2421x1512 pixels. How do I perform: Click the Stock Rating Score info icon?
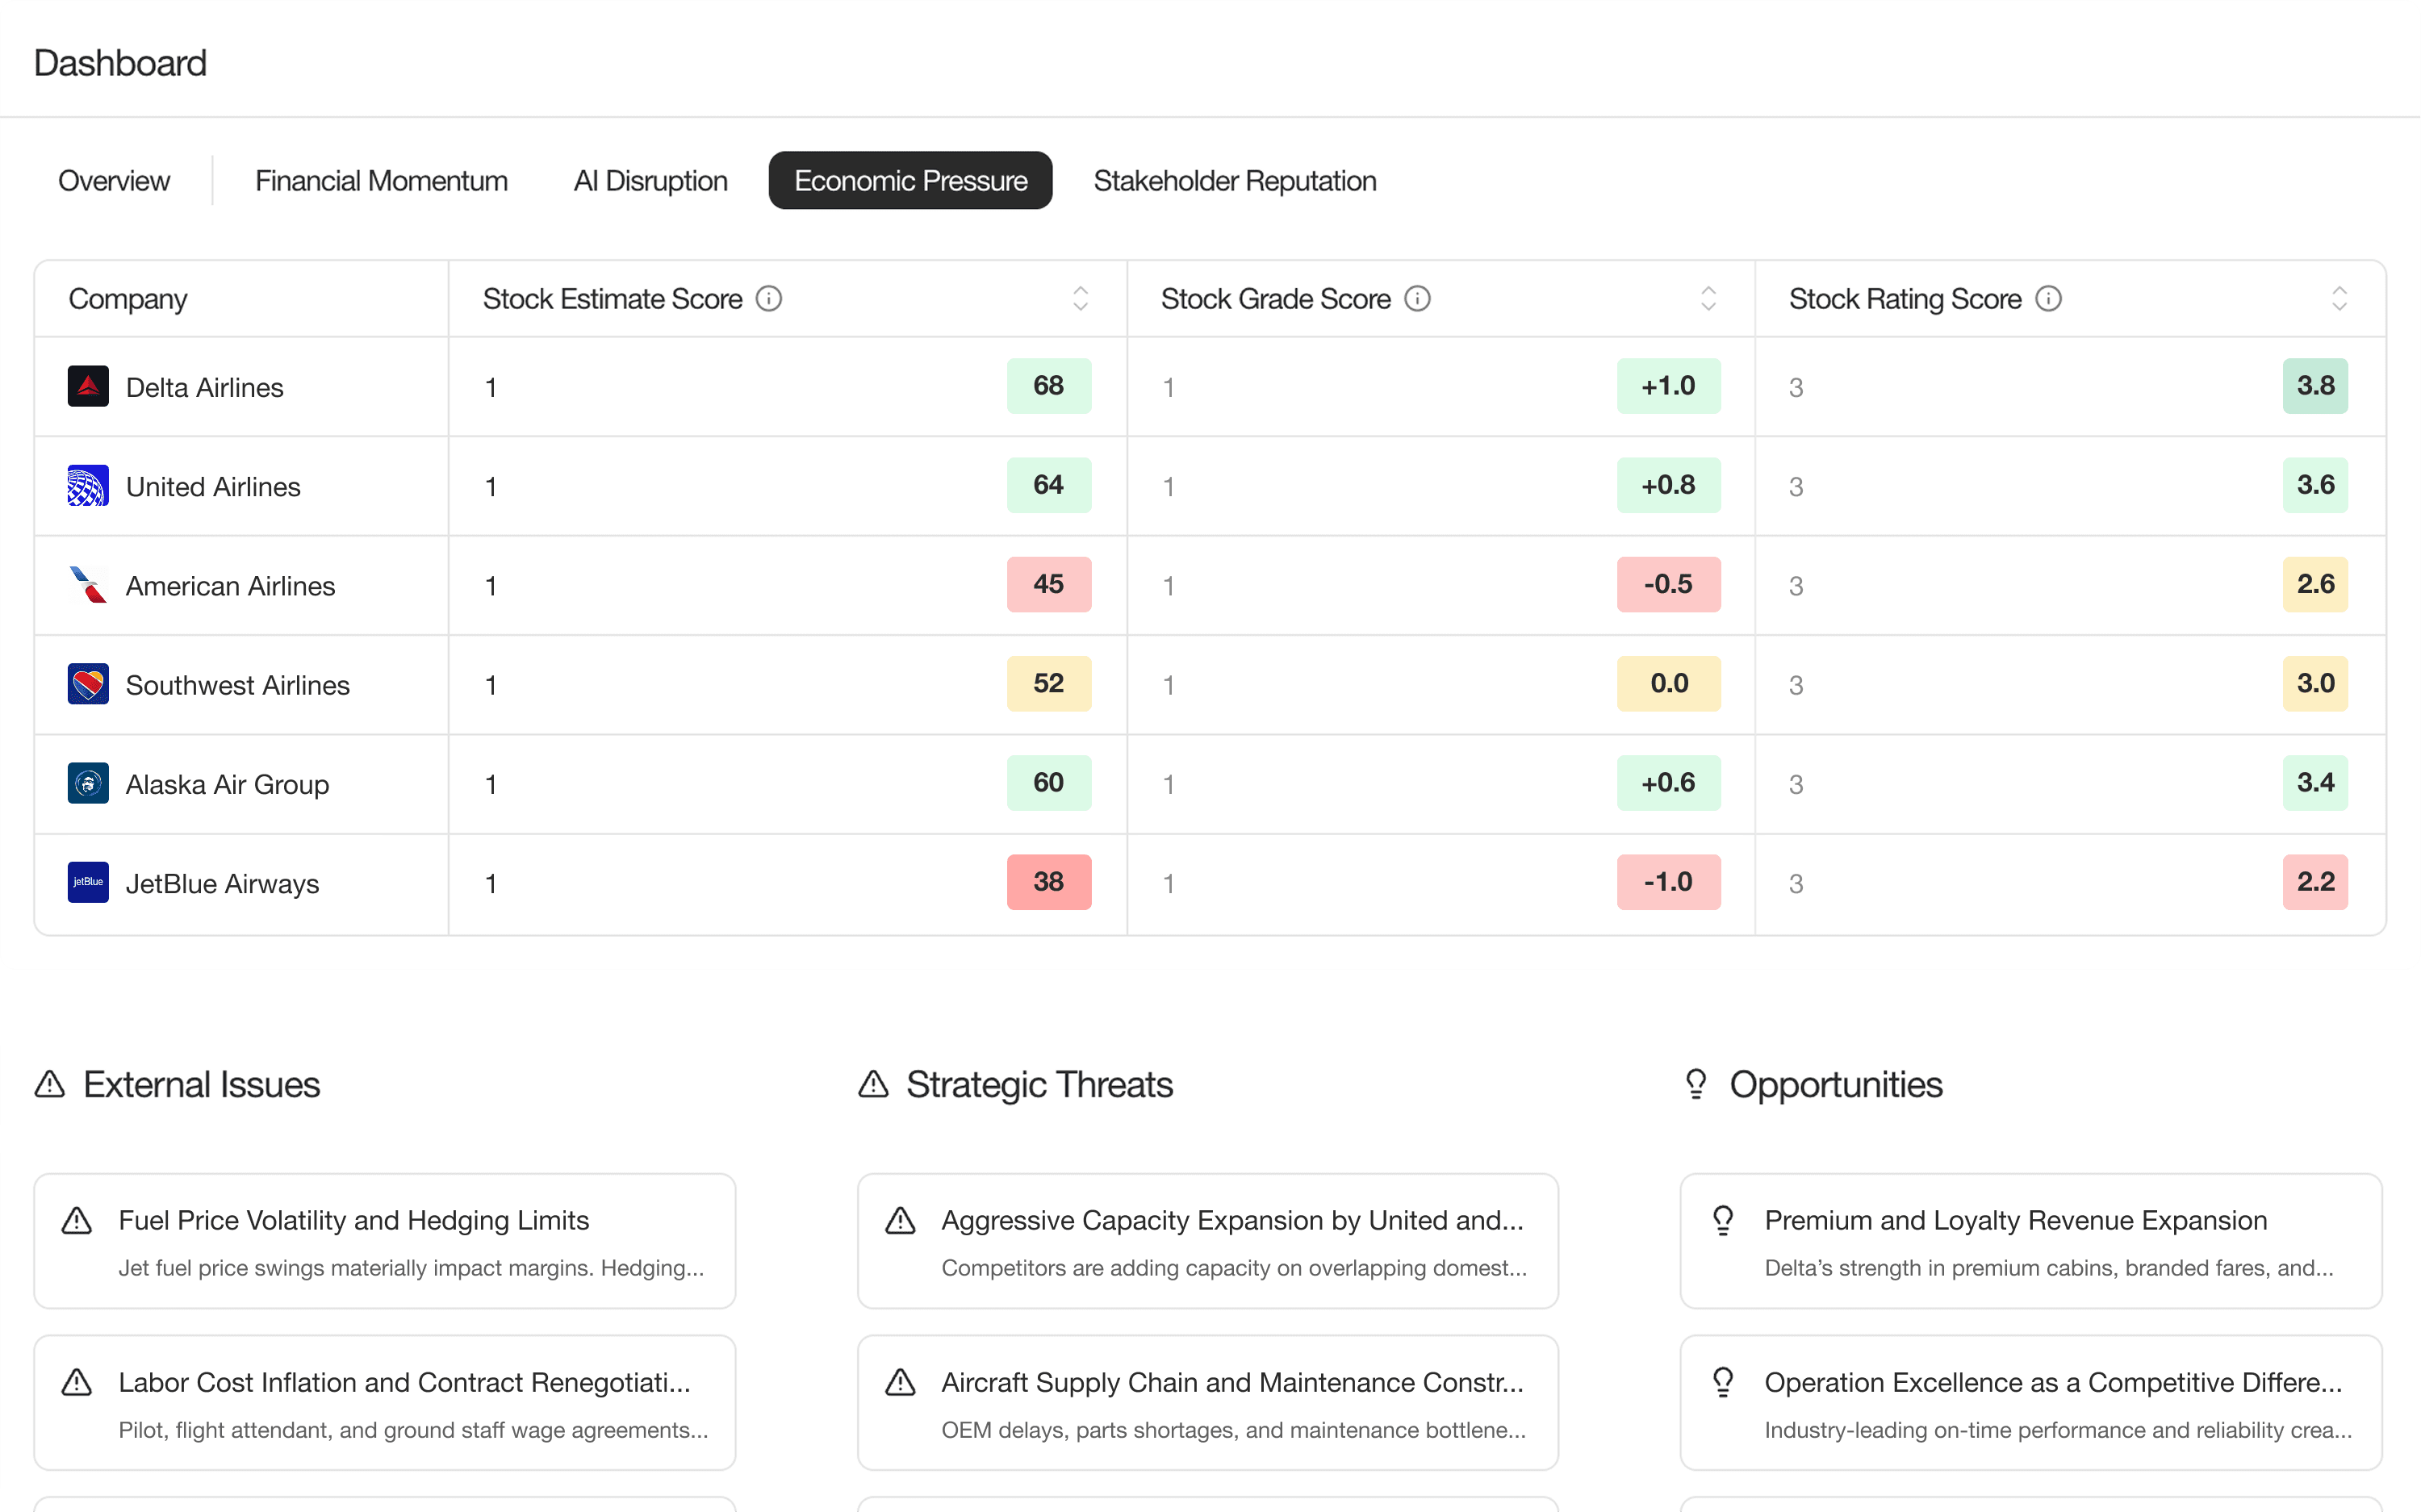point(2048,298)
